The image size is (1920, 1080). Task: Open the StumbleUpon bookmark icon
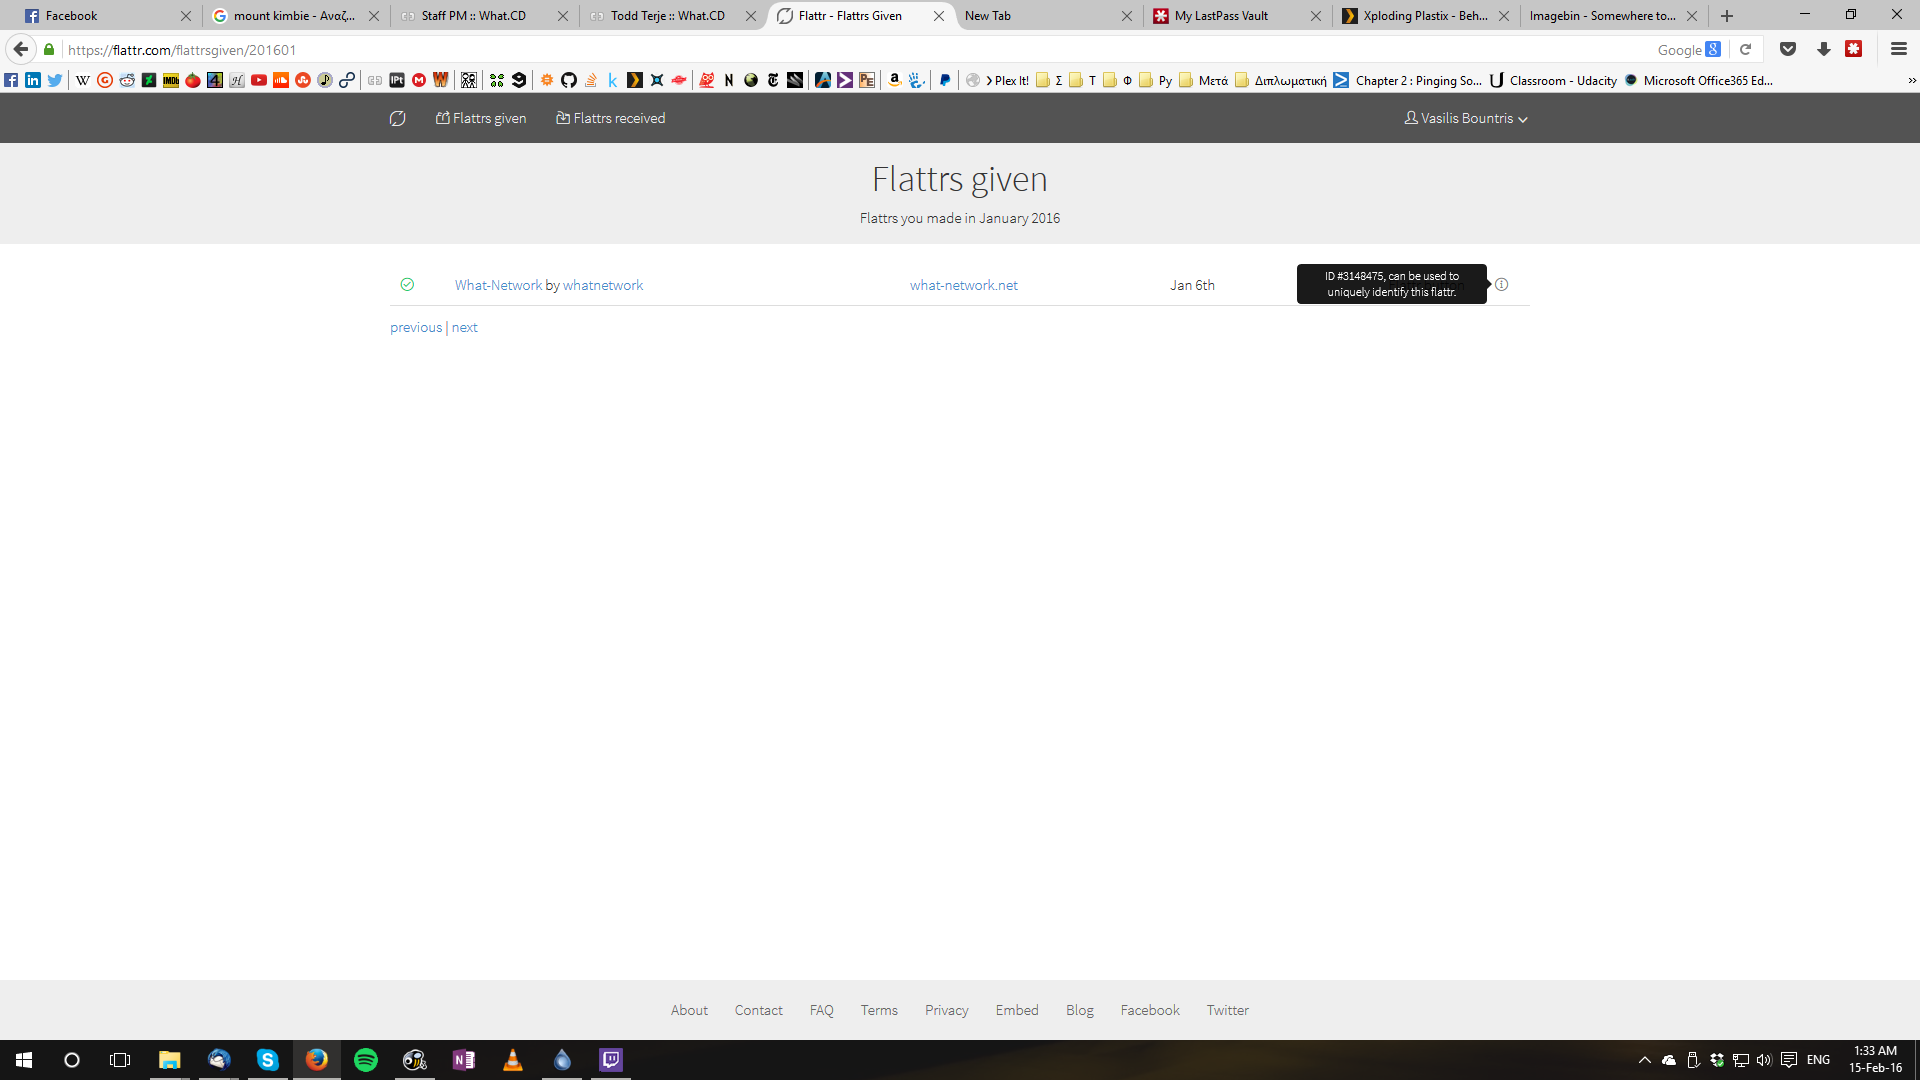303,80
